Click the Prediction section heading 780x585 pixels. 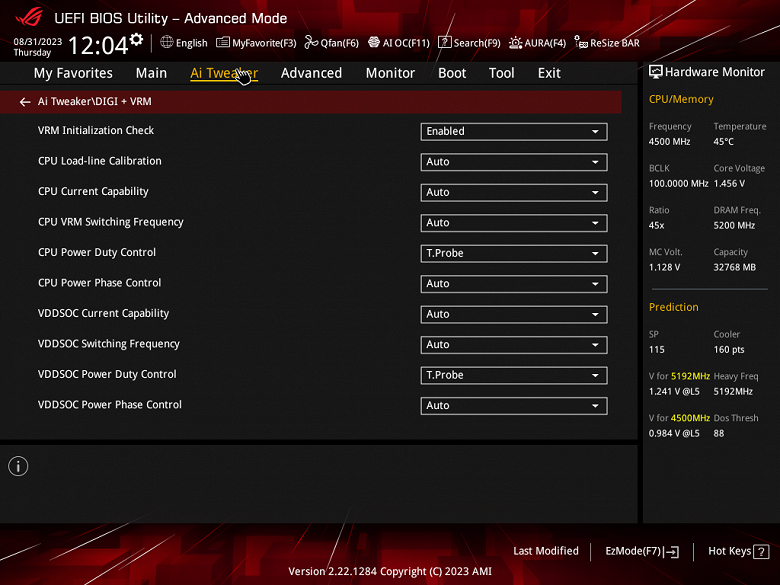click(x=674, y=307)
